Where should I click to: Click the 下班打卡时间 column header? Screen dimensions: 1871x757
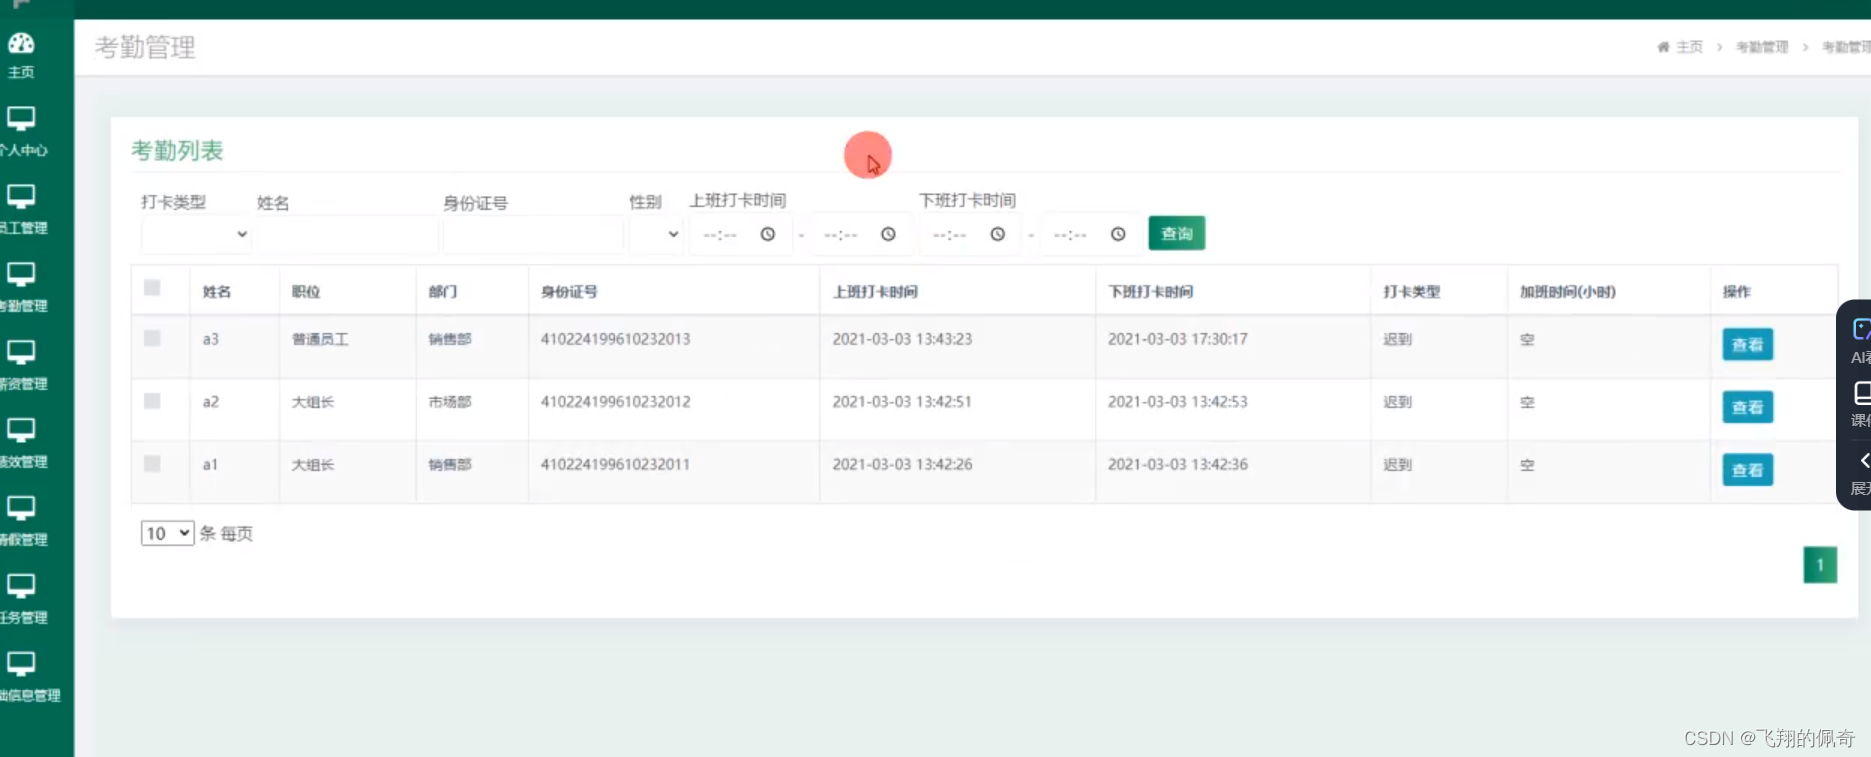click(x=1150, y=292)
